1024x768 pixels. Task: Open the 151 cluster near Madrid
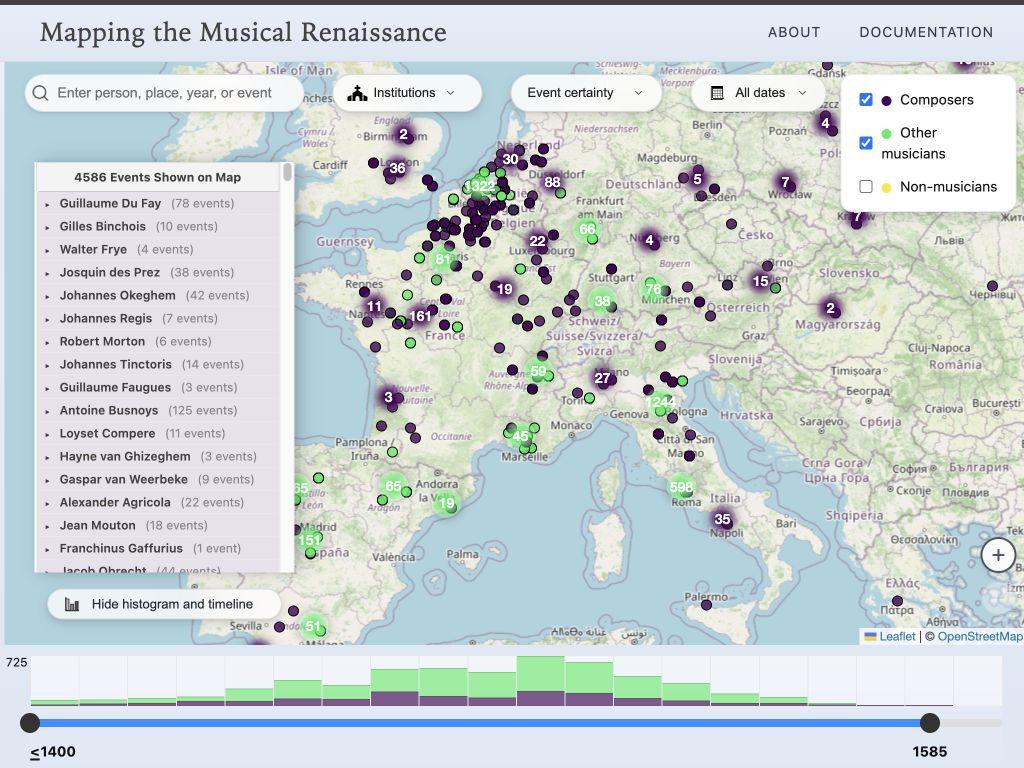tap(309, 539)
